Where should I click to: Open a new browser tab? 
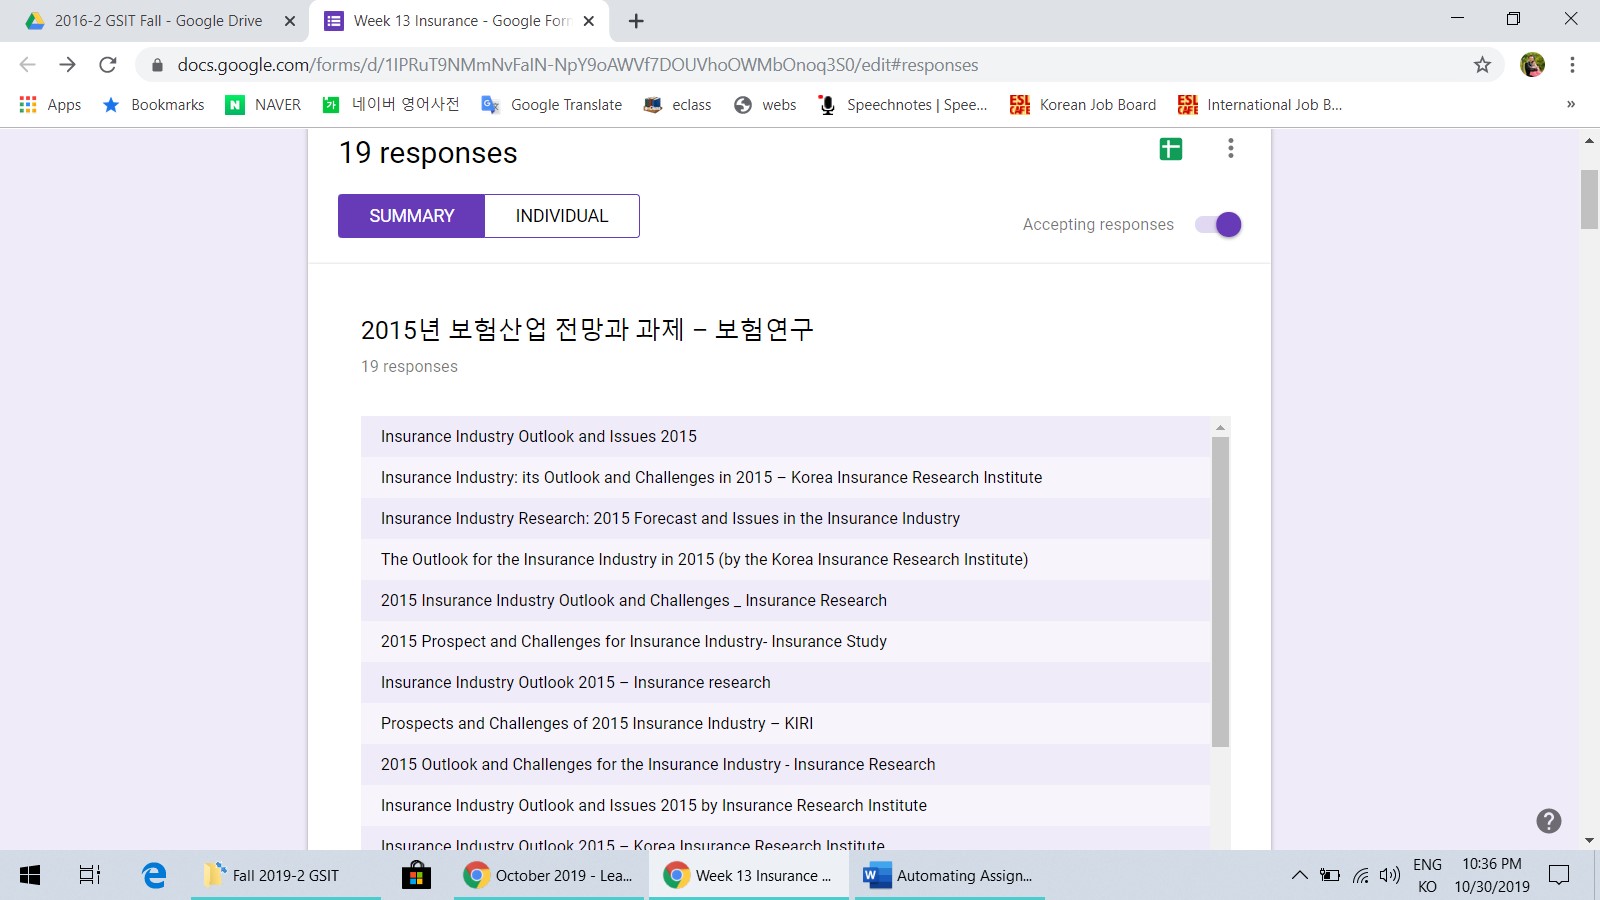(x=636, y=21)
